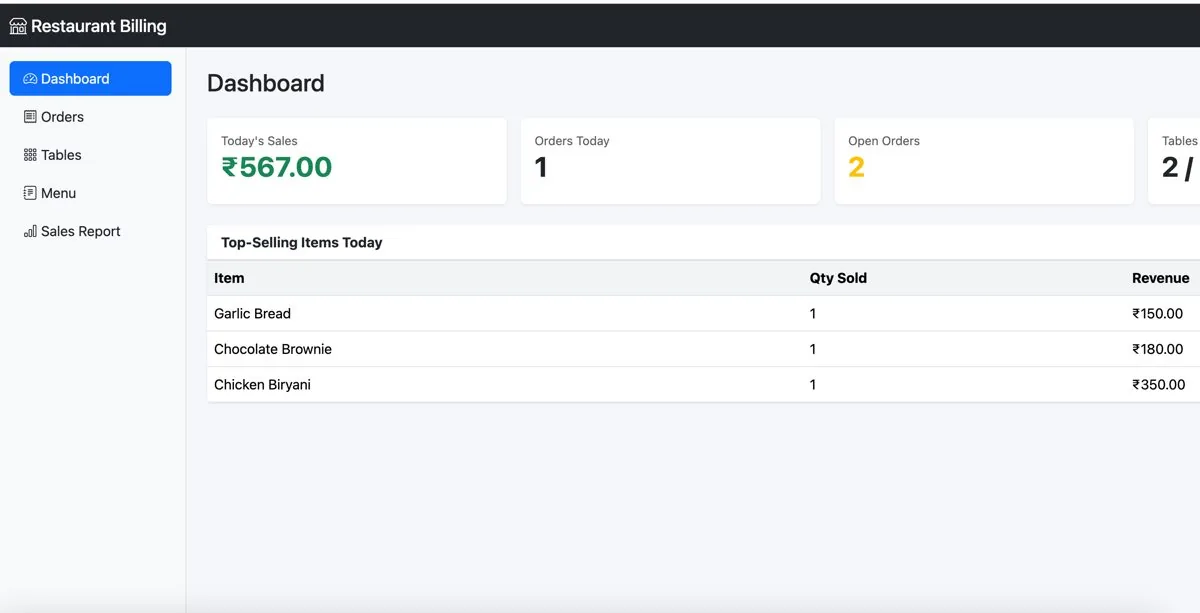The image size is (1200, 613).
Task: Click the Tables grid icon in sidebar
Action: point(30,155)
